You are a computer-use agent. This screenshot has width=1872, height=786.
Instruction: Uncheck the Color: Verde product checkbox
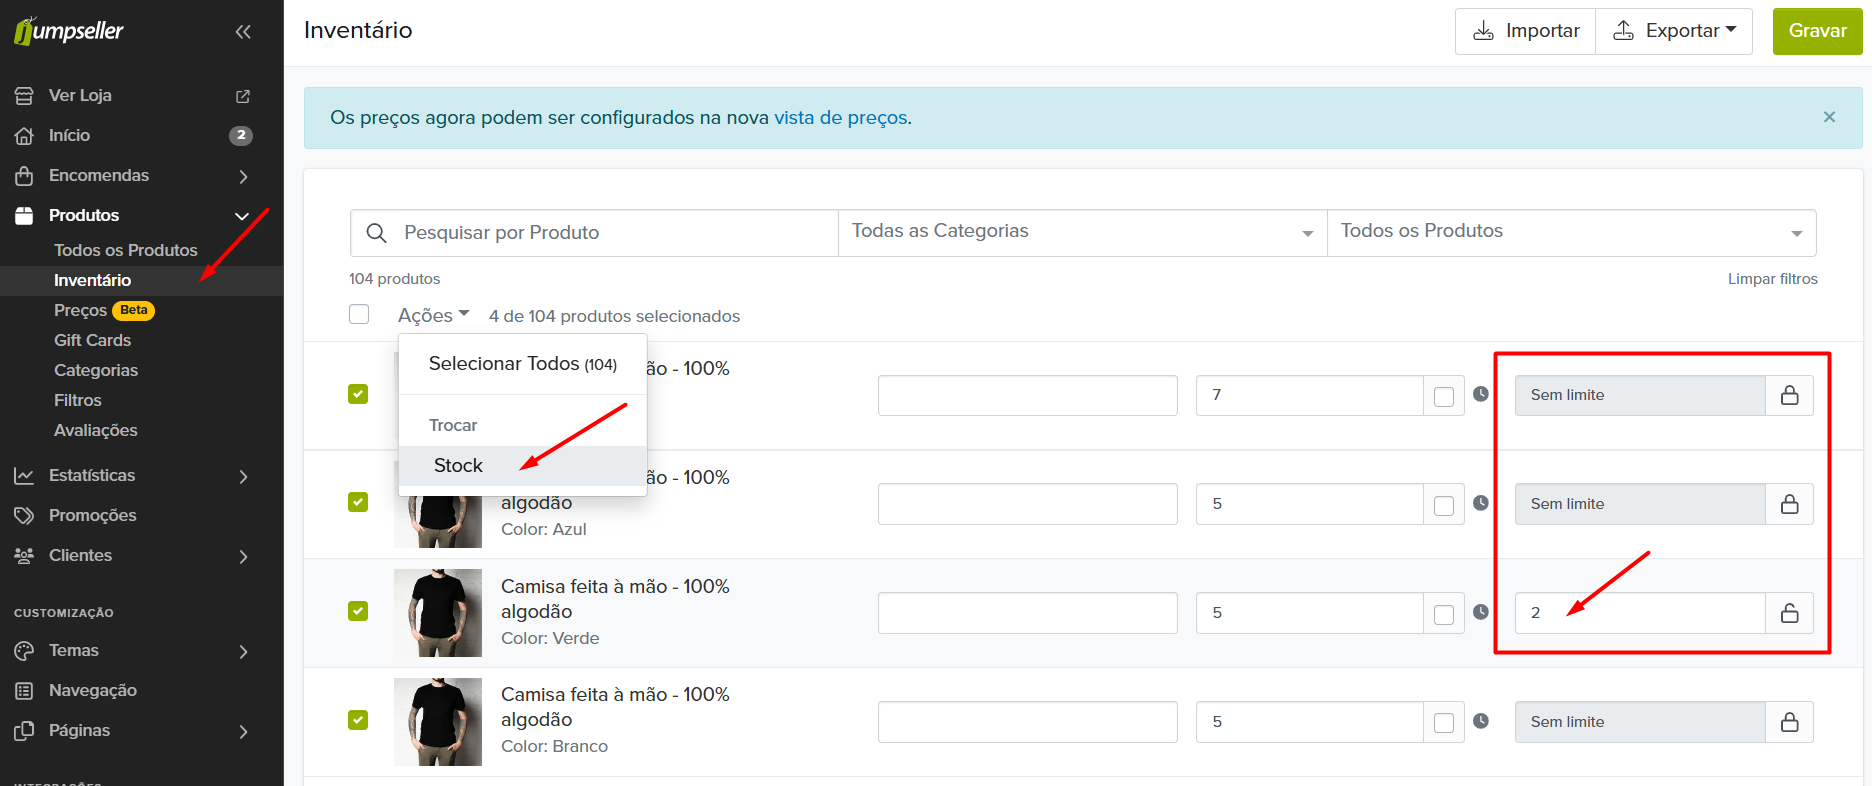(x=358, y=611)
